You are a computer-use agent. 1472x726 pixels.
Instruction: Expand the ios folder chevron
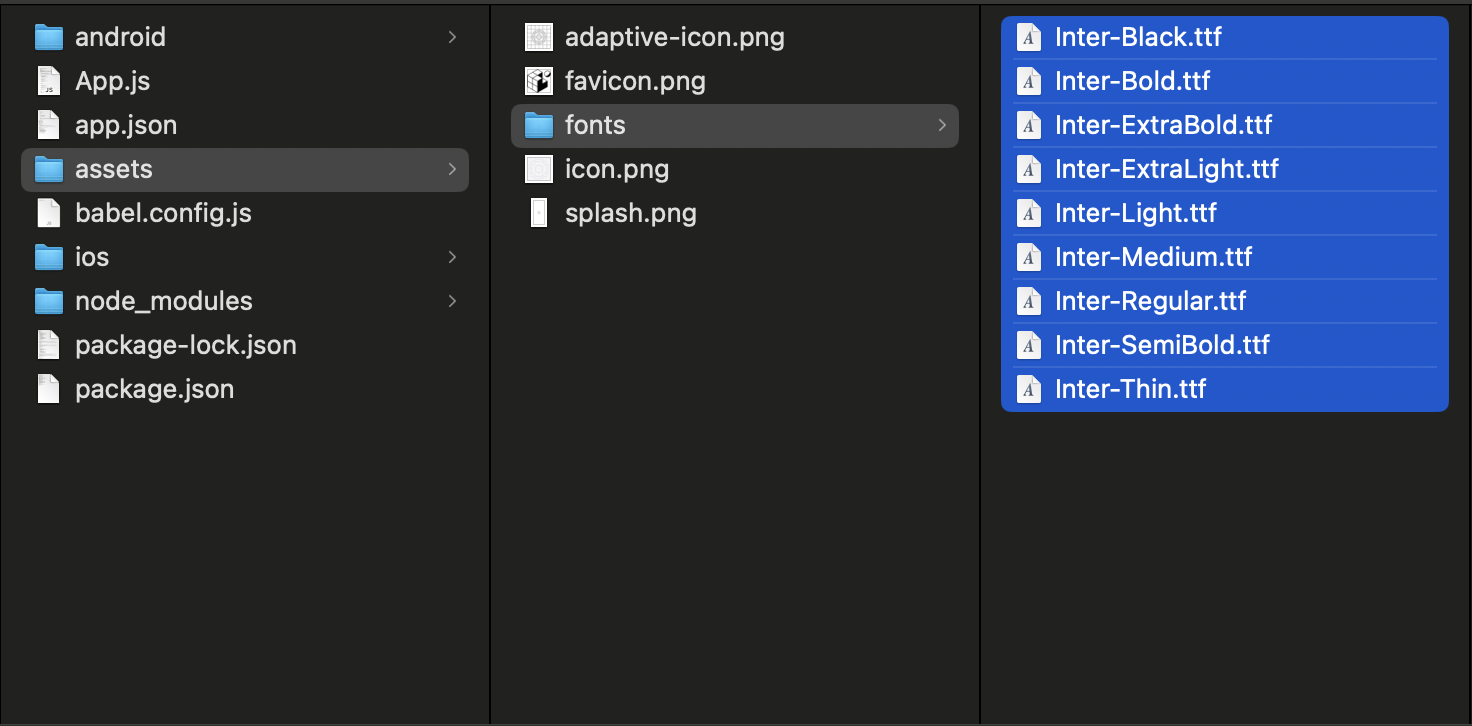(452, 257)
